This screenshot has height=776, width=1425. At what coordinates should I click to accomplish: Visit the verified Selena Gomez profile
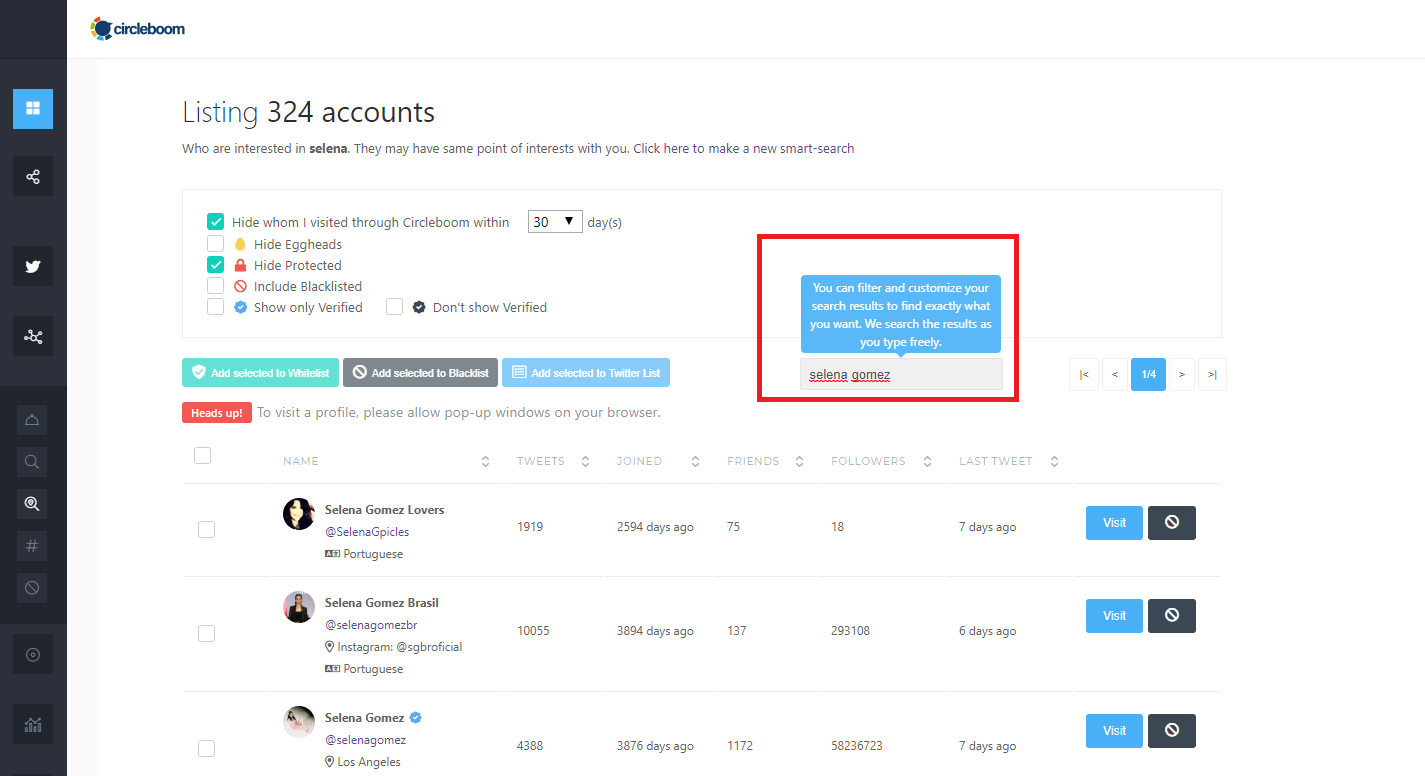pyautogui.click(x=1114, y=731)
